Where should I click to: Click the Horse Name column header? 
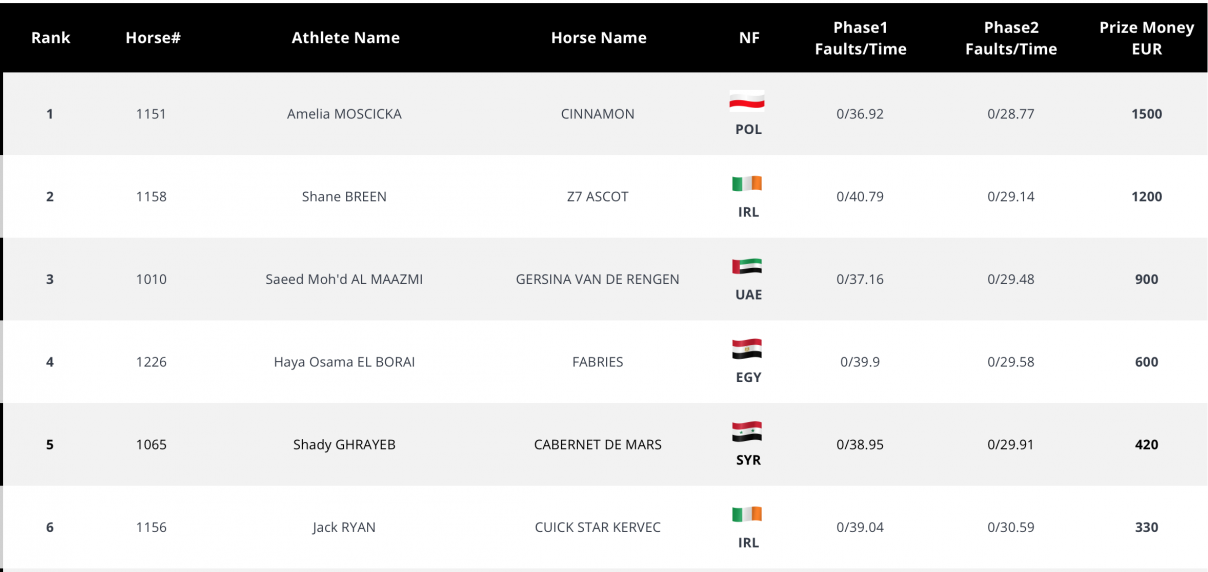[599, 38]
